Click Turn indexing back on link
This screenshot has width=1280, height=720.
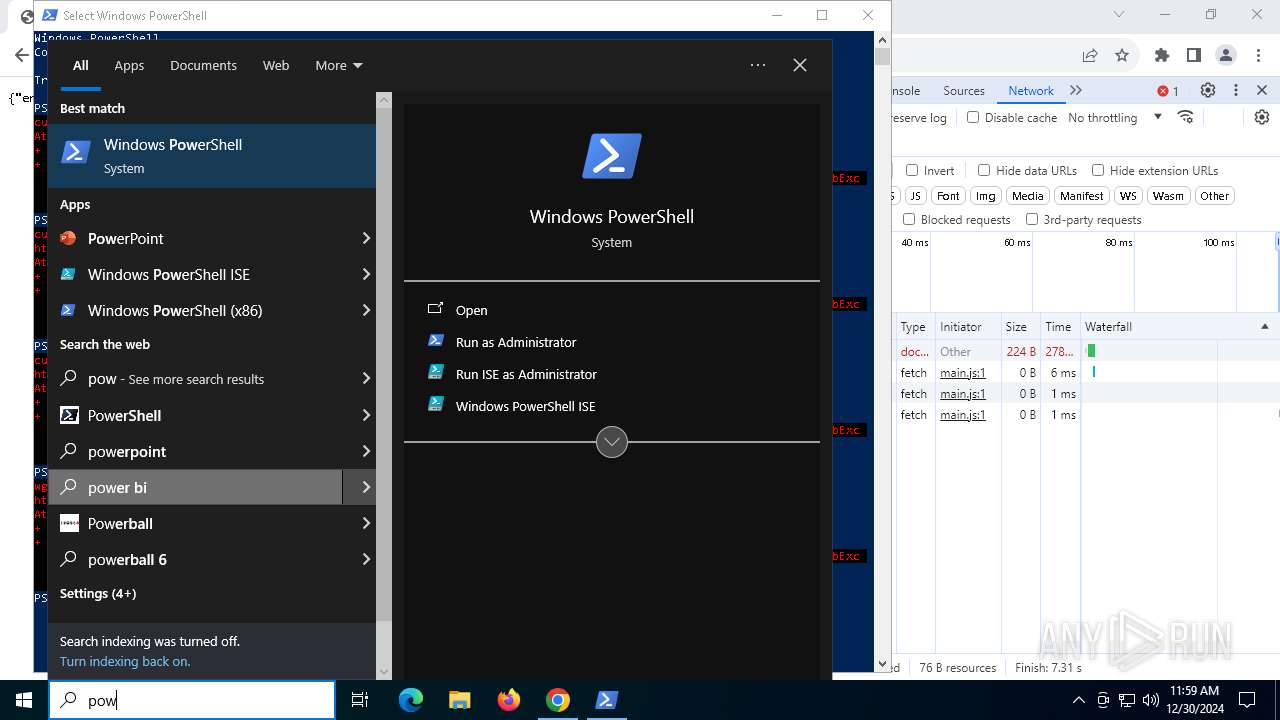(x=125, y=661)
